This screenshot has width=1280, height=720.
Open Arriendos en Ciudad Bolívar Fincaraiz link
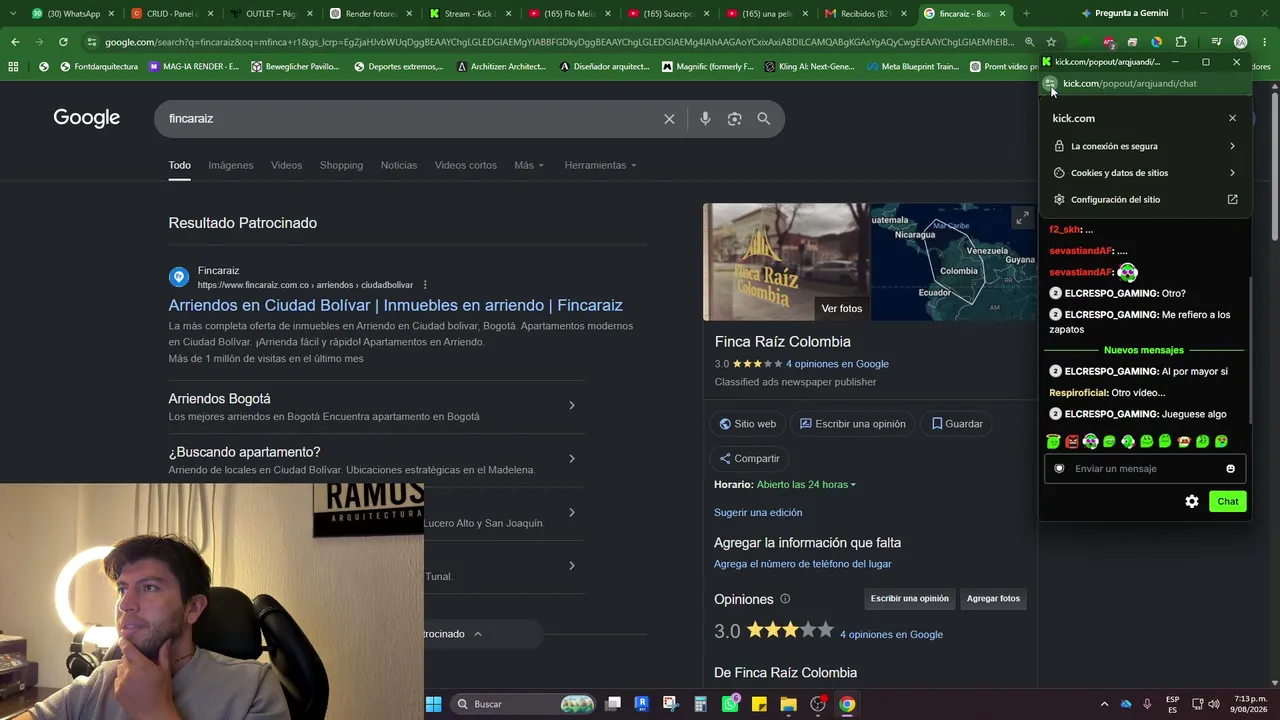(395, 305)
